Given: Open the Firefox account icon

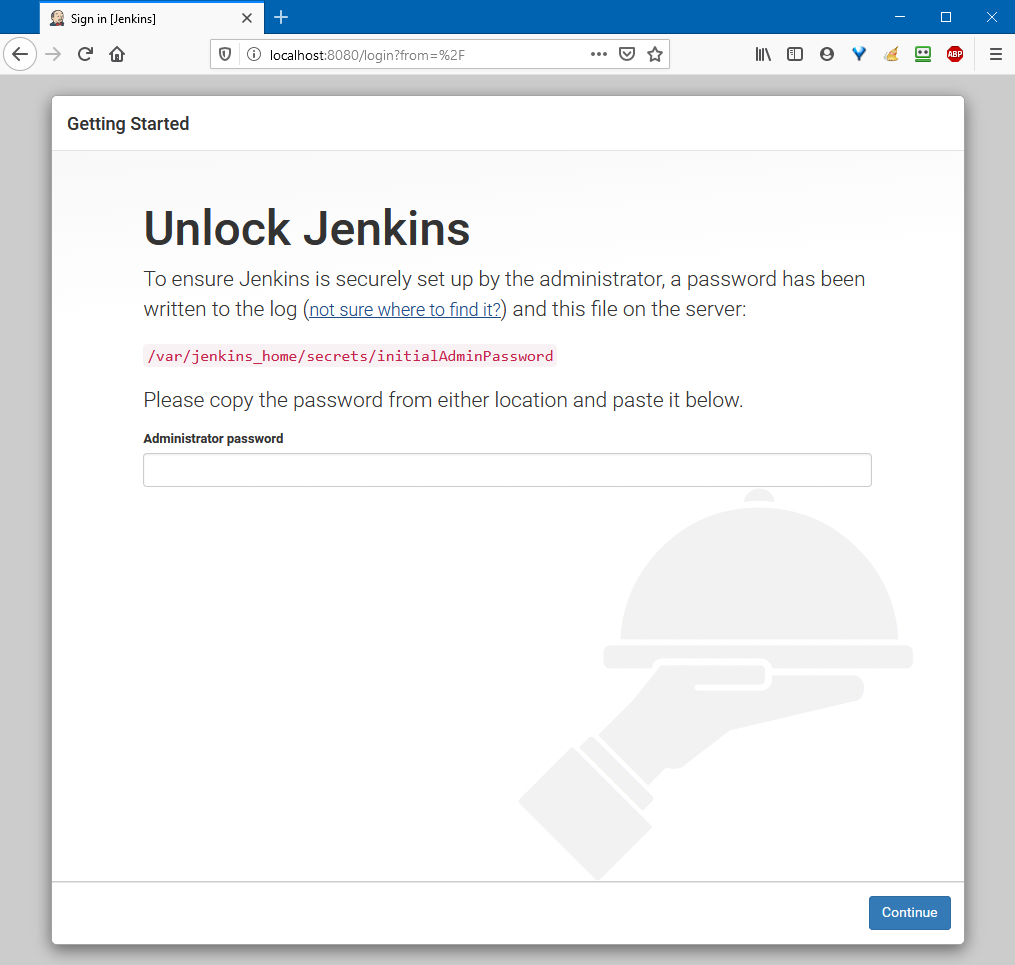Looking at the screenshot, I should pyautogui.click(x=827, y=54).
